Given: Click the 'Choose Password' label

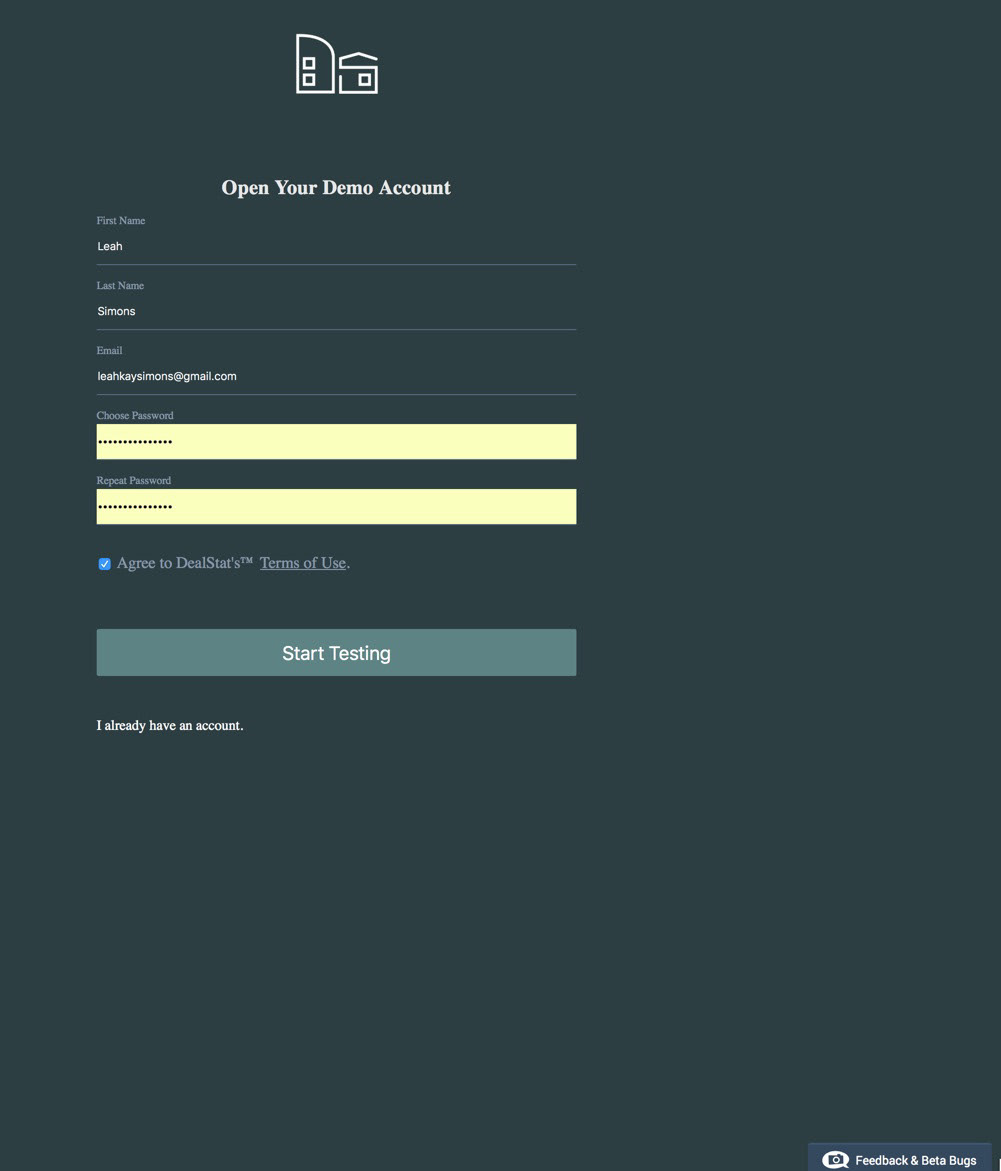Looking at the screenshot, I should (135, 415).
